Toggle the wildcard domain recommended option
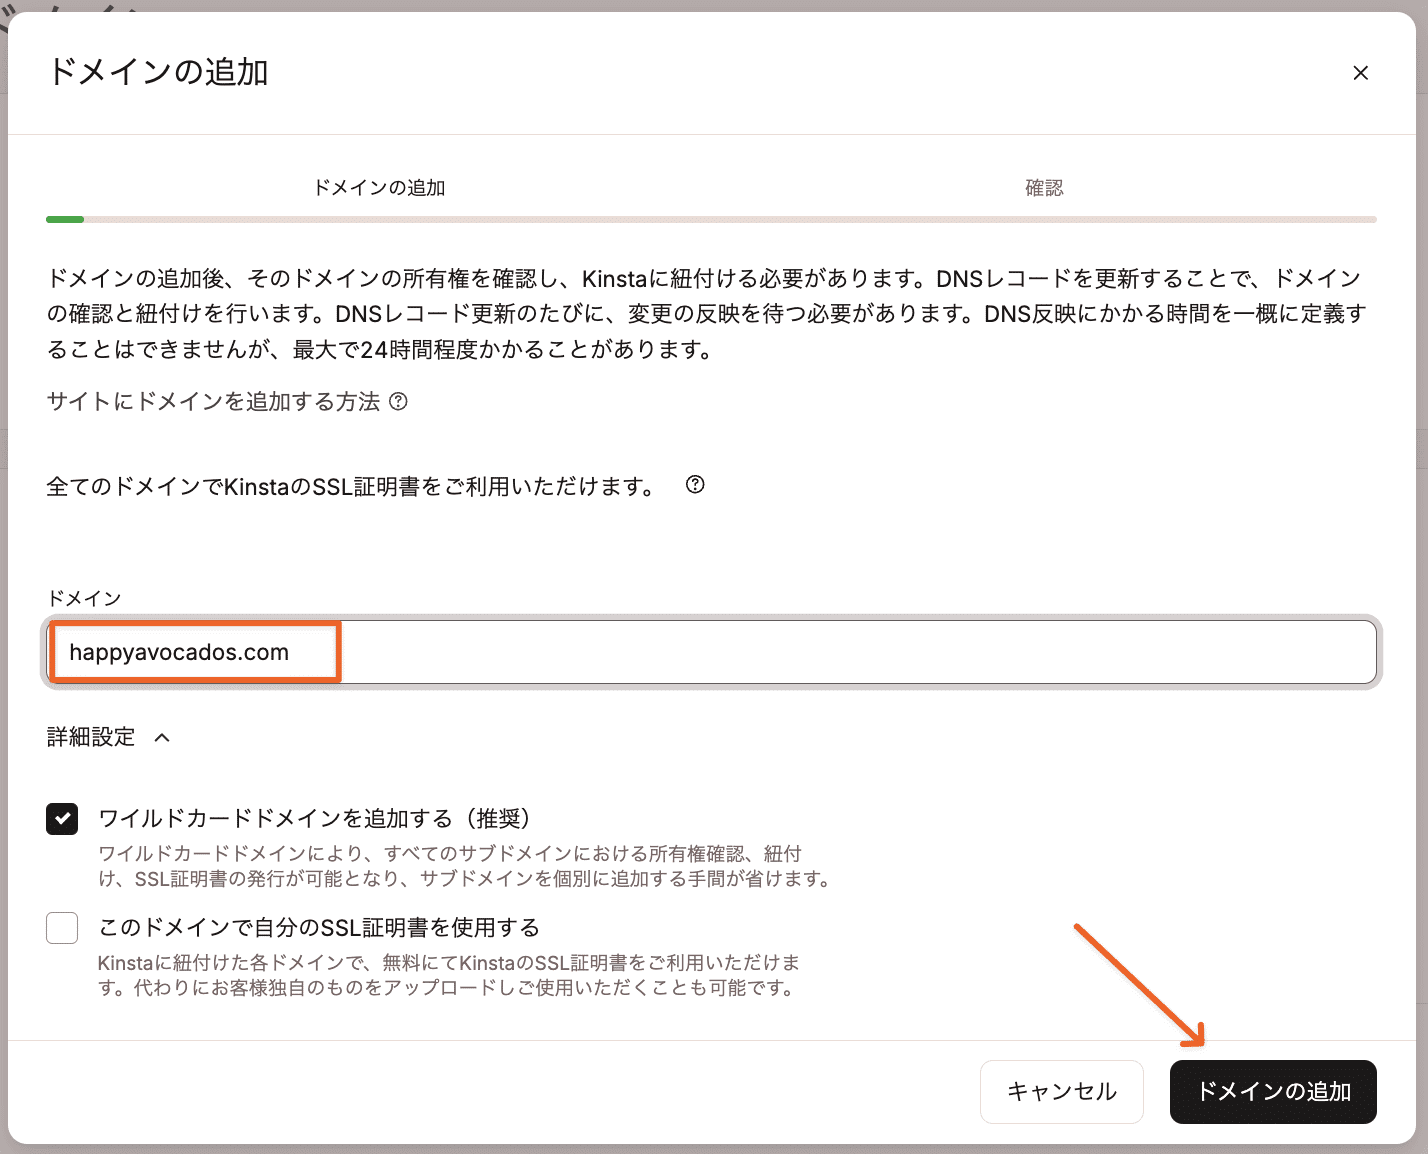Screen dimensions: 1428x1154 (62, 818)
